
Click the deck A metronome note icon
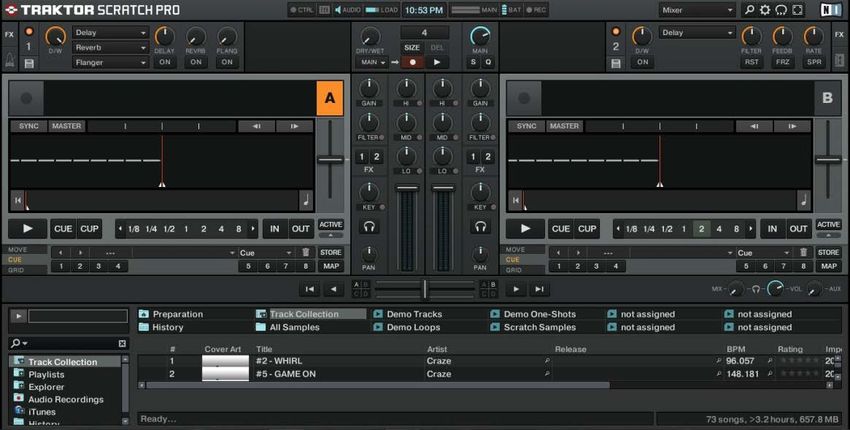click(x=306, y=201)
